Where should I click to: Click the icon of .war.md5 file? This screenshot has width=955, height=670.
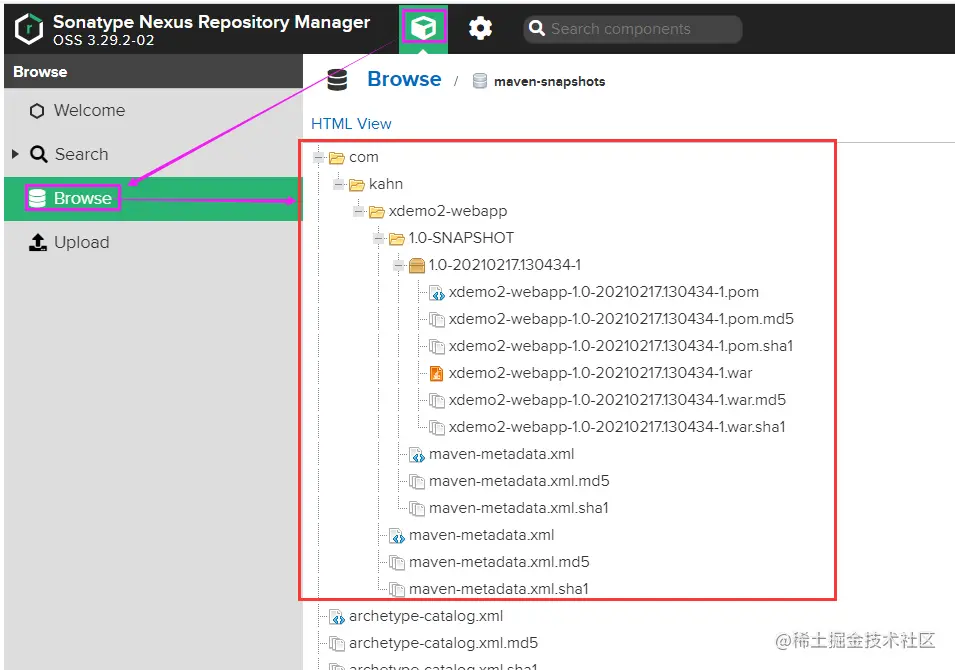pos(437,400)
